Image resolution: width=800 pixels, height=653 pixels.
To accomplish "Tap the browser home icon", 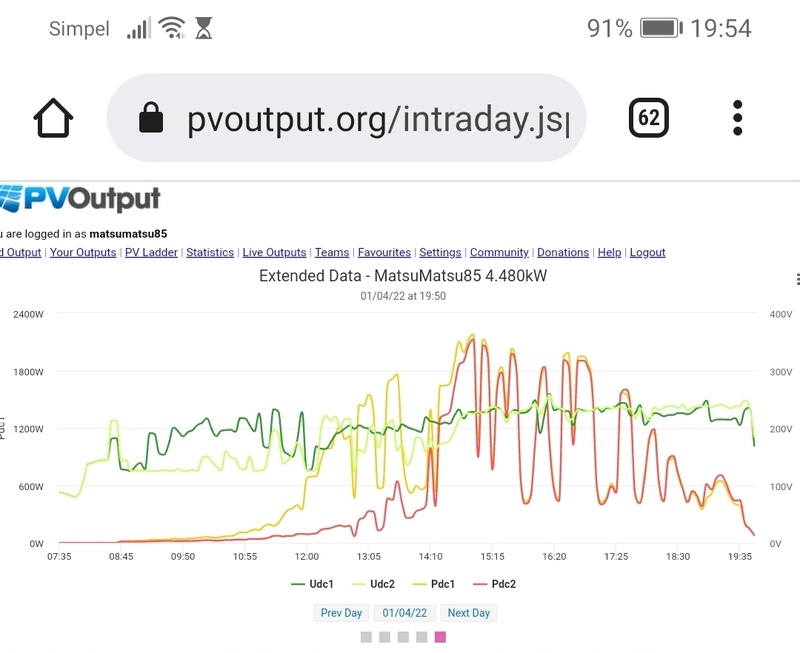I will point(54,118).
